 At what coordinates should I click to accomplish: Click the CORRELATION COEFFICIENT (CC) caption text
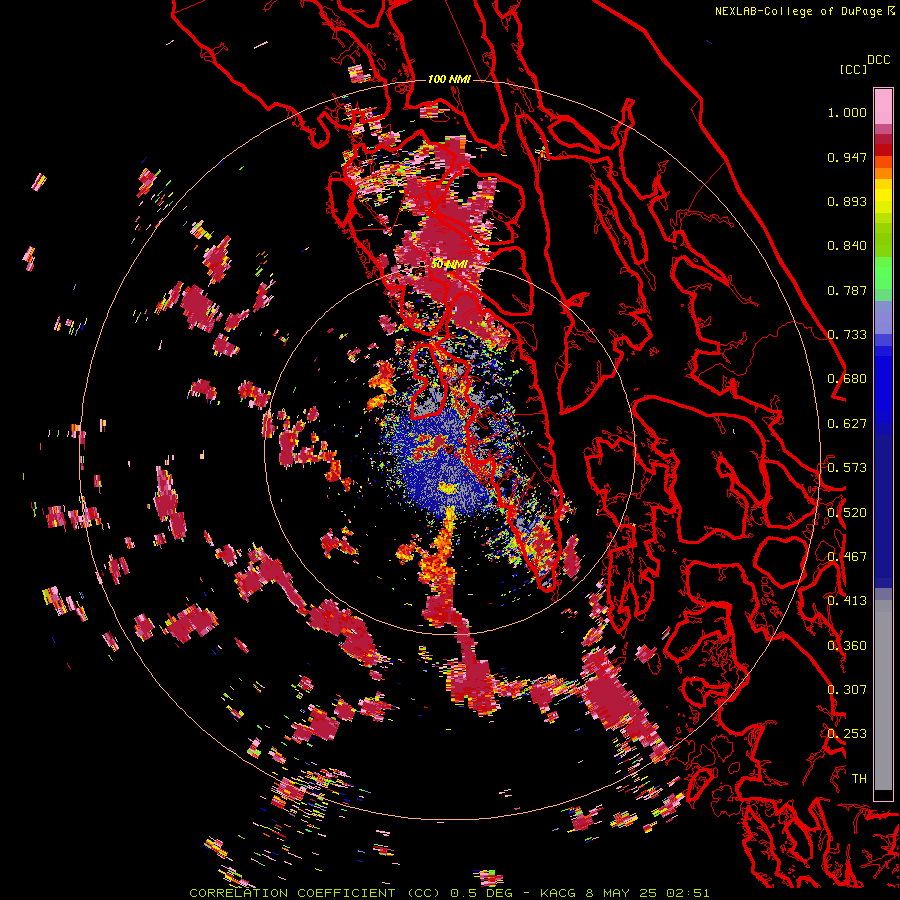315,893
